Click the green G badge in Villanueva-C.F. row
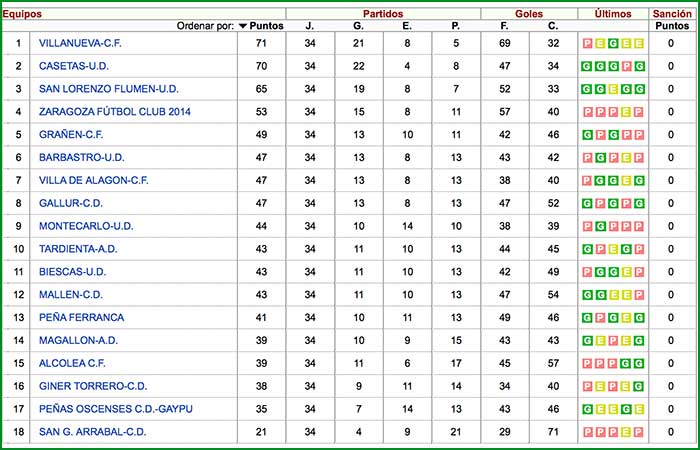Image resolution: width=700 pixels, height=450 pixels. [611, 44]
